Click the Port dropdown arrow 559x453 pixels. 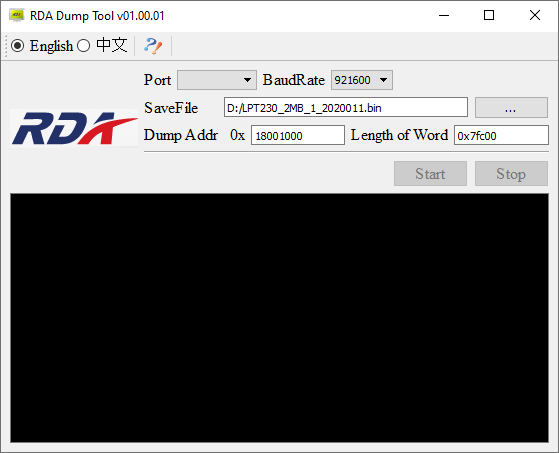pyautogui.click(x=247, y=80)
